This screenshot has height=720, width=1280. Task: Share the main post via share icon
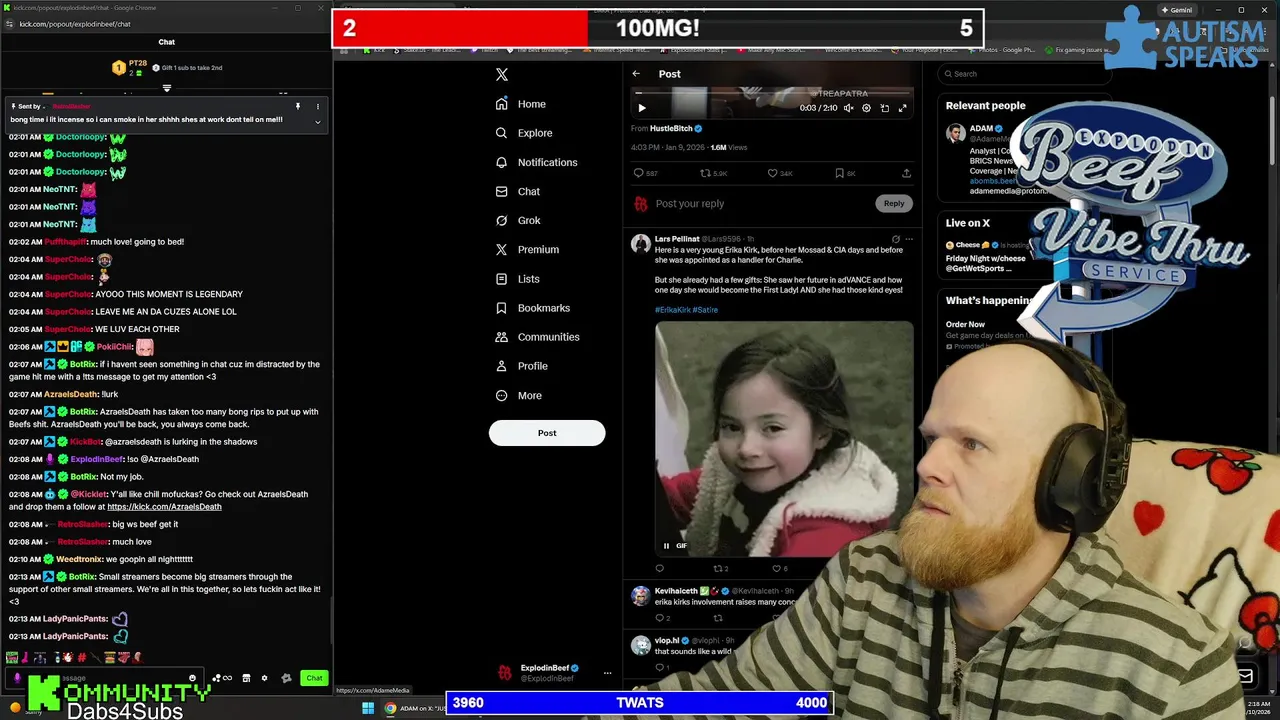[x=906, y=173]
